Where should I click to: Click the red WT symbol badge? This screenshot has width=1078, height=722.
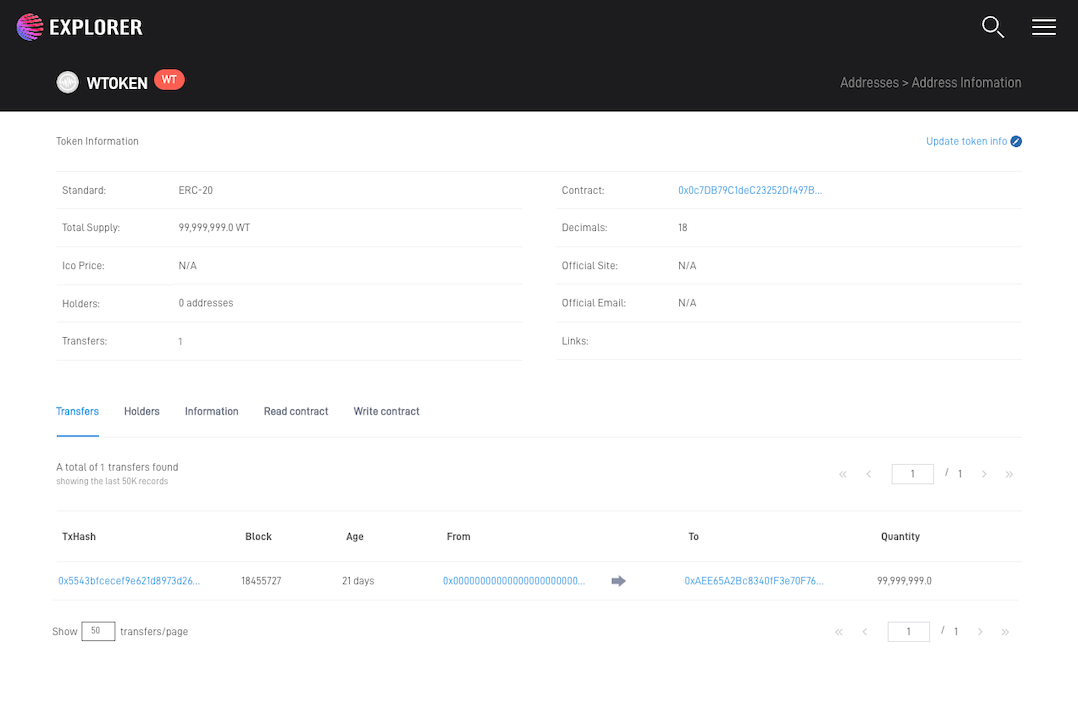click(169, 80)
